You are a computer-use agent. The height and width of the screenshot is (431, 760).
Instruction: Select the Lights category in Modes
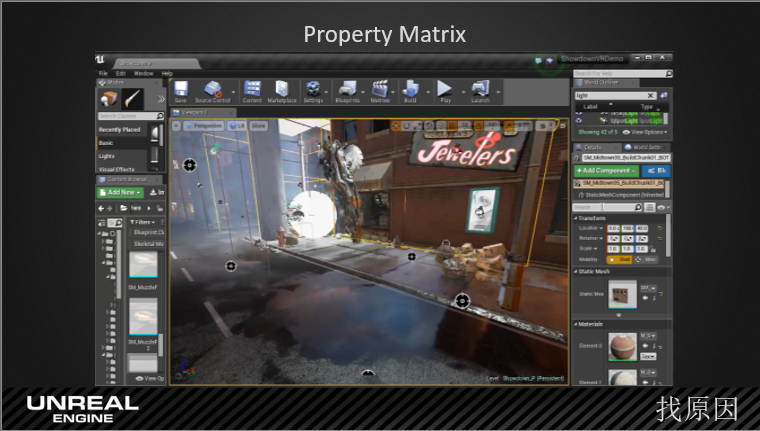[107, 156]
